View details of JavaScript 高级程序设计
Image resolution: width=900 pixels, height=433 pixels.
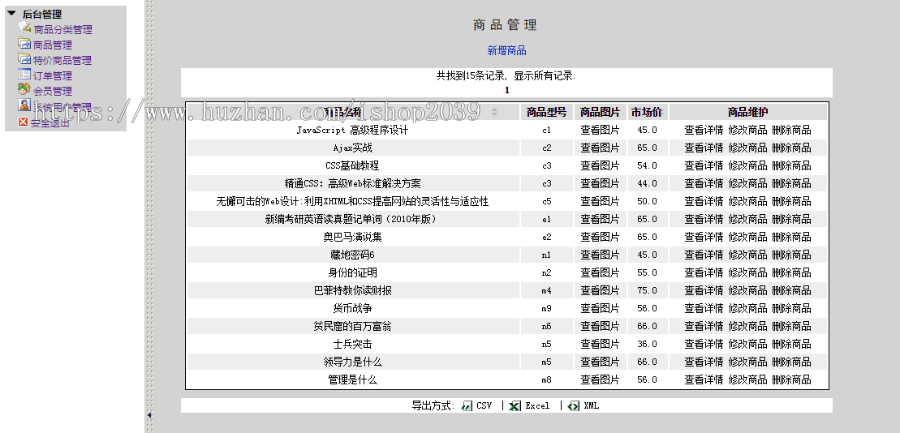704,130
